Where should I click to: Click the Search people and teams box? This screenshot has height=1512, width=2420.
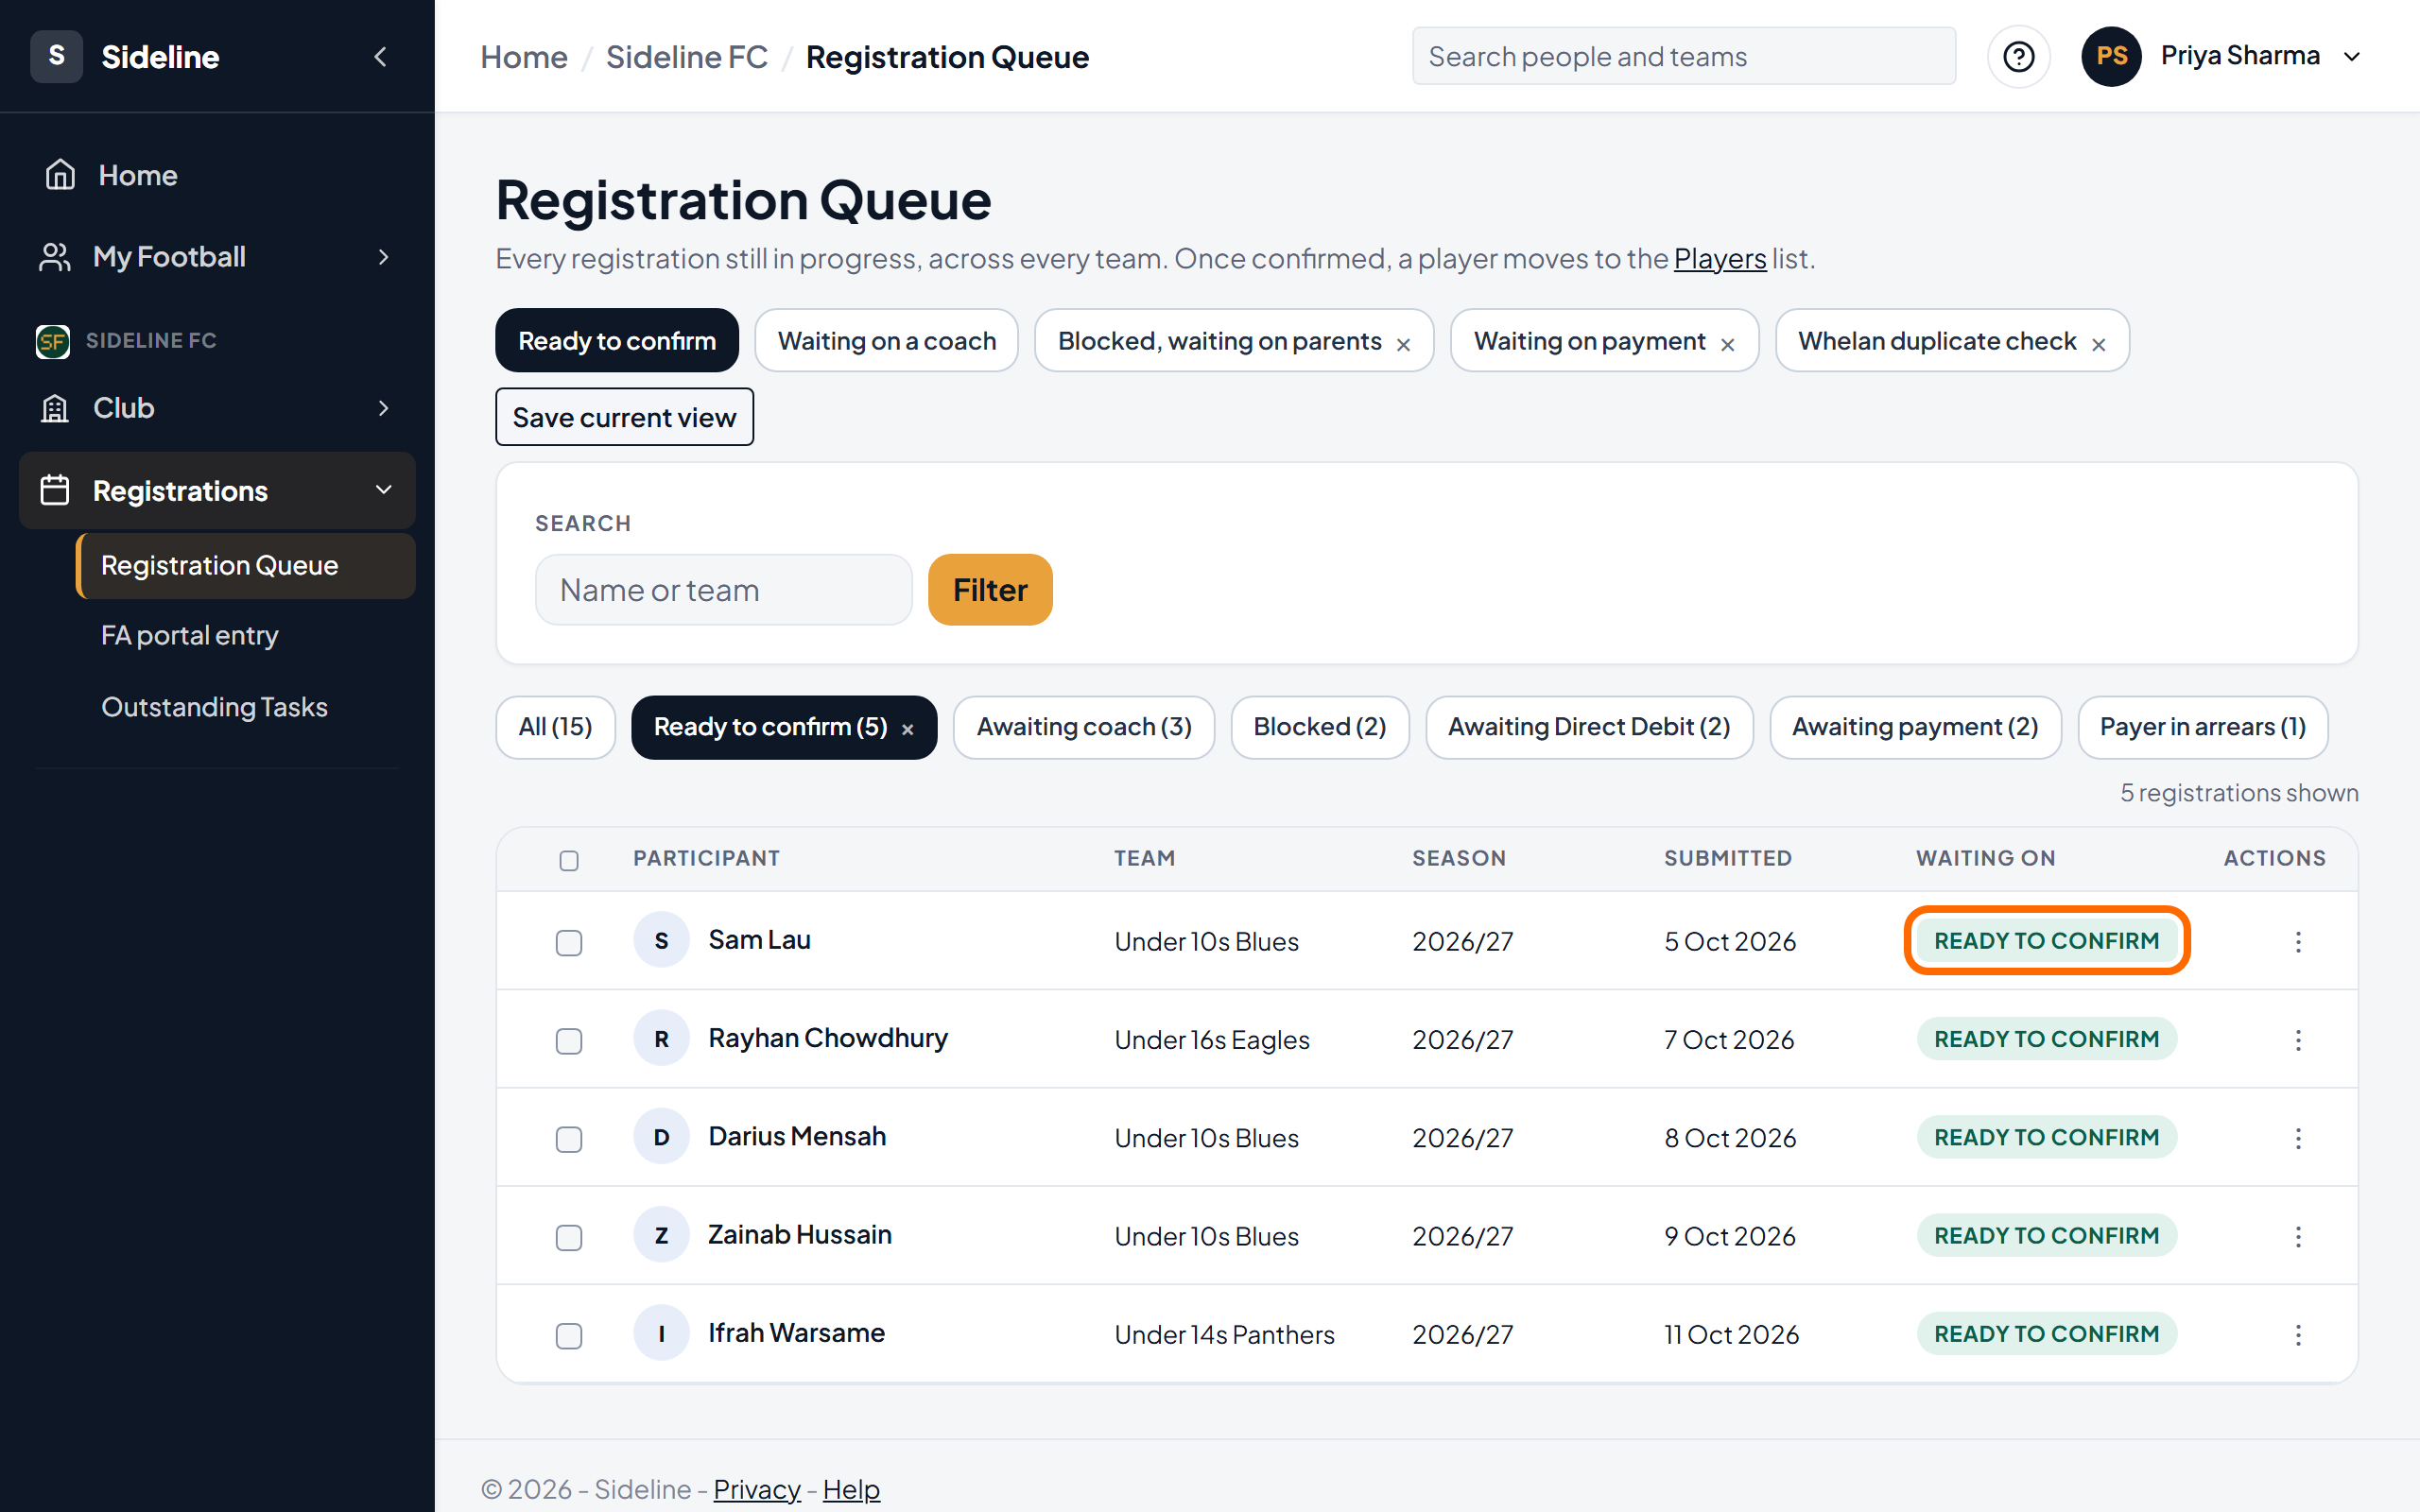point(1683,57)
